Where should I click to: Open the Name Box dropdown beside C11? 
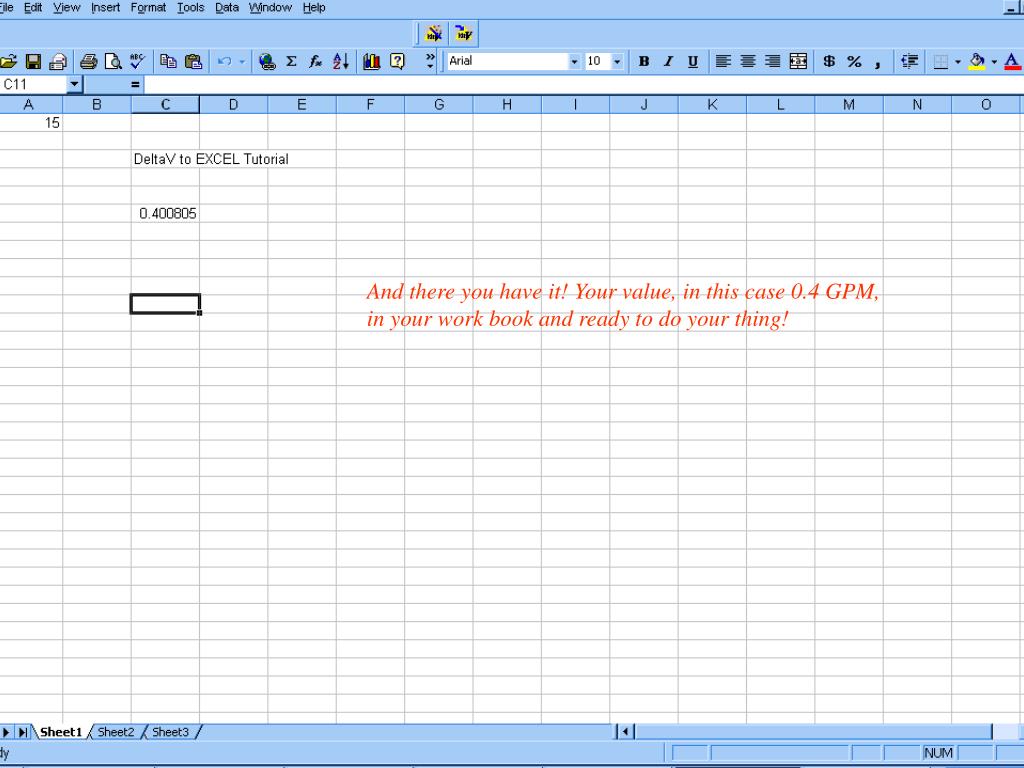click(74, 84)
